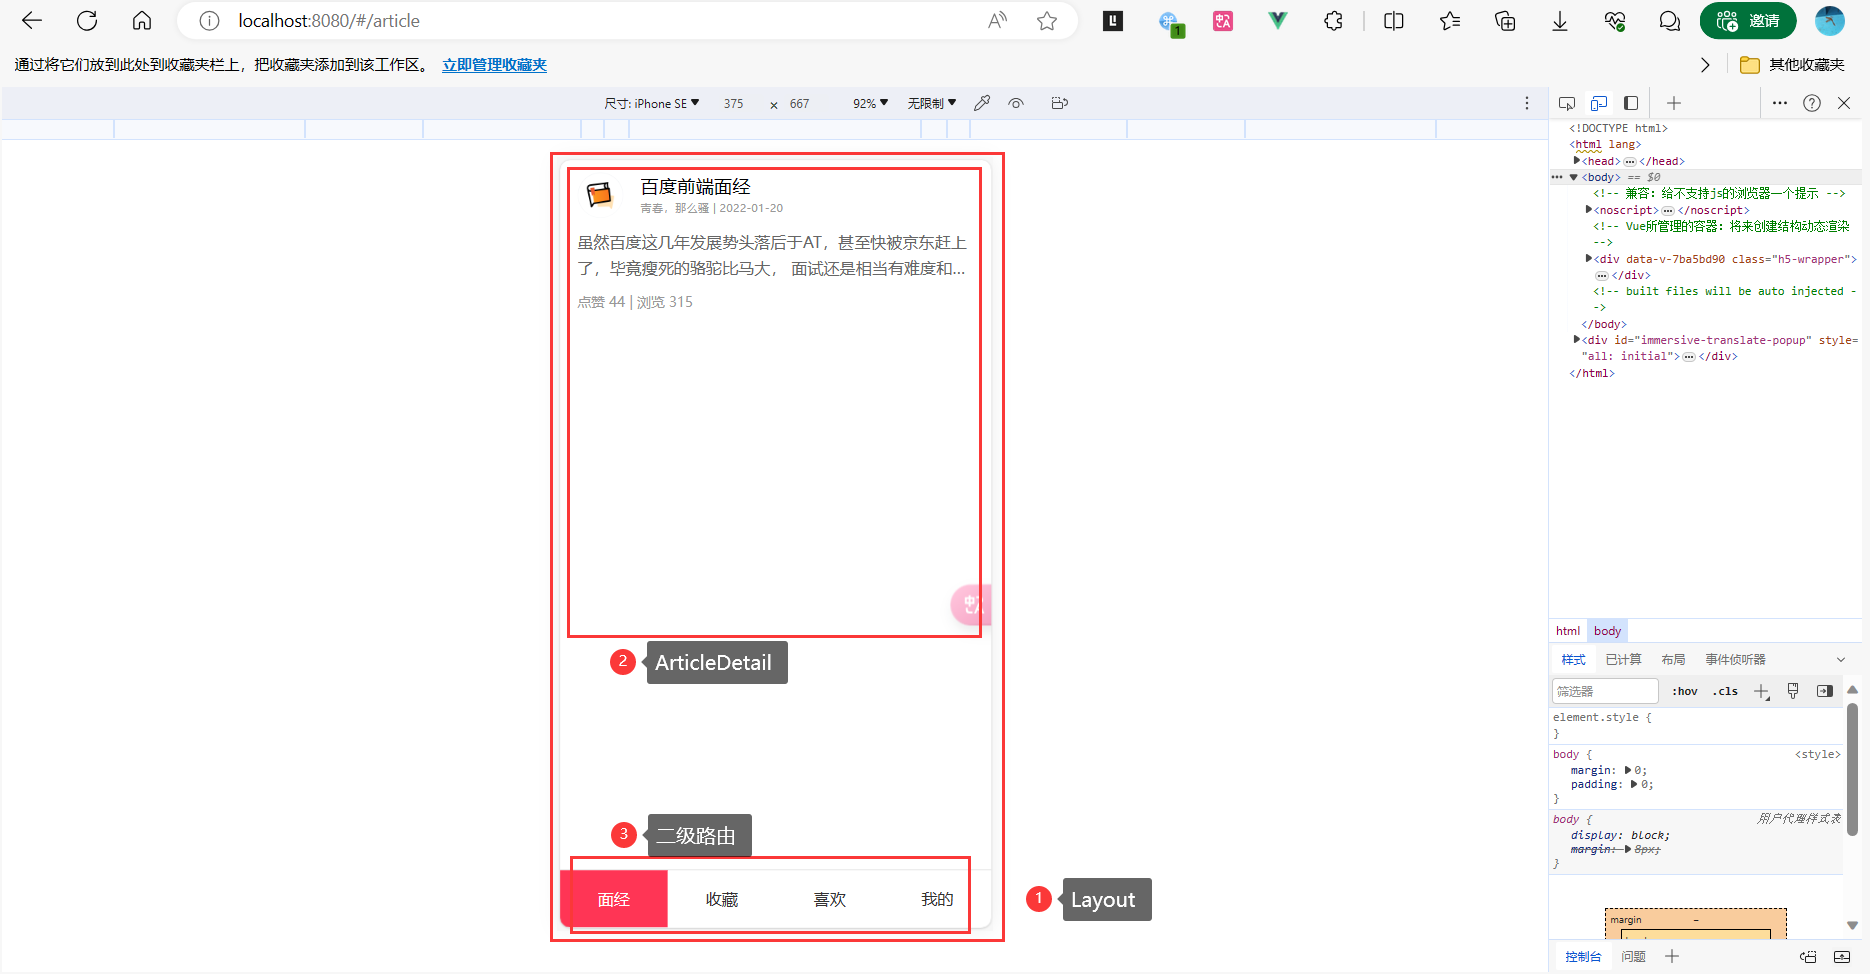Viewport: 1870px width, 974px height.
Task: Open device toolbar more options menu
Action: pyautogui.click(x=1527, y=103)
